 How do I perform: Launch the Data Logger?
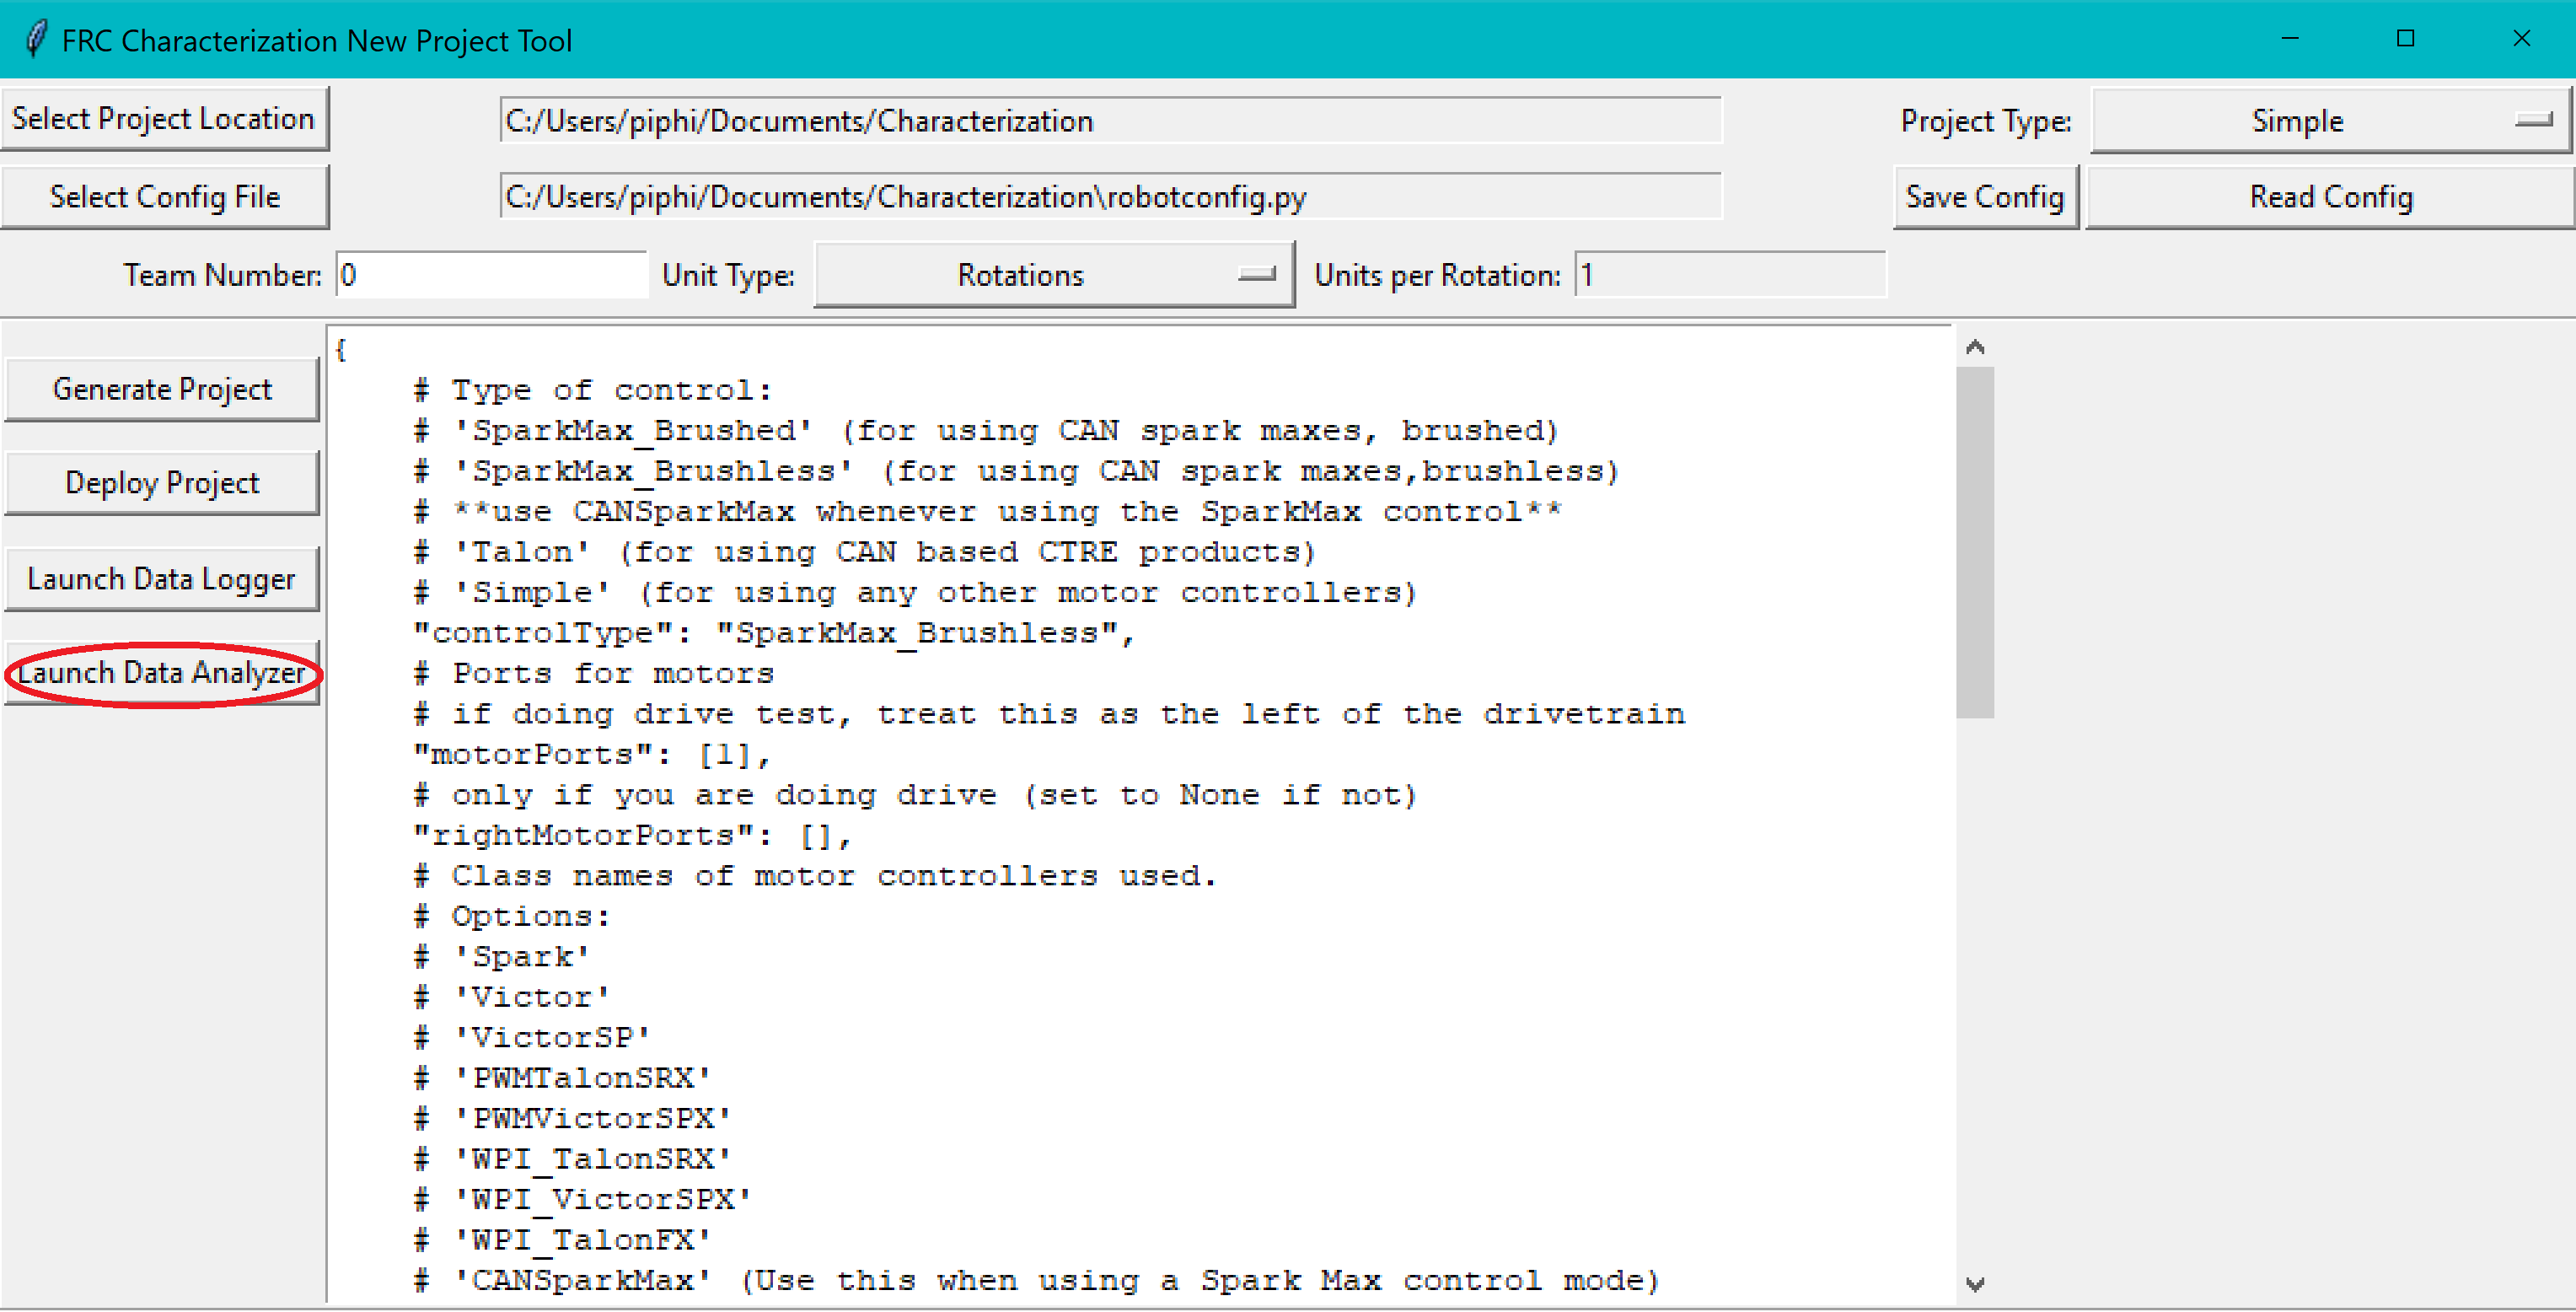pos(162,579)
